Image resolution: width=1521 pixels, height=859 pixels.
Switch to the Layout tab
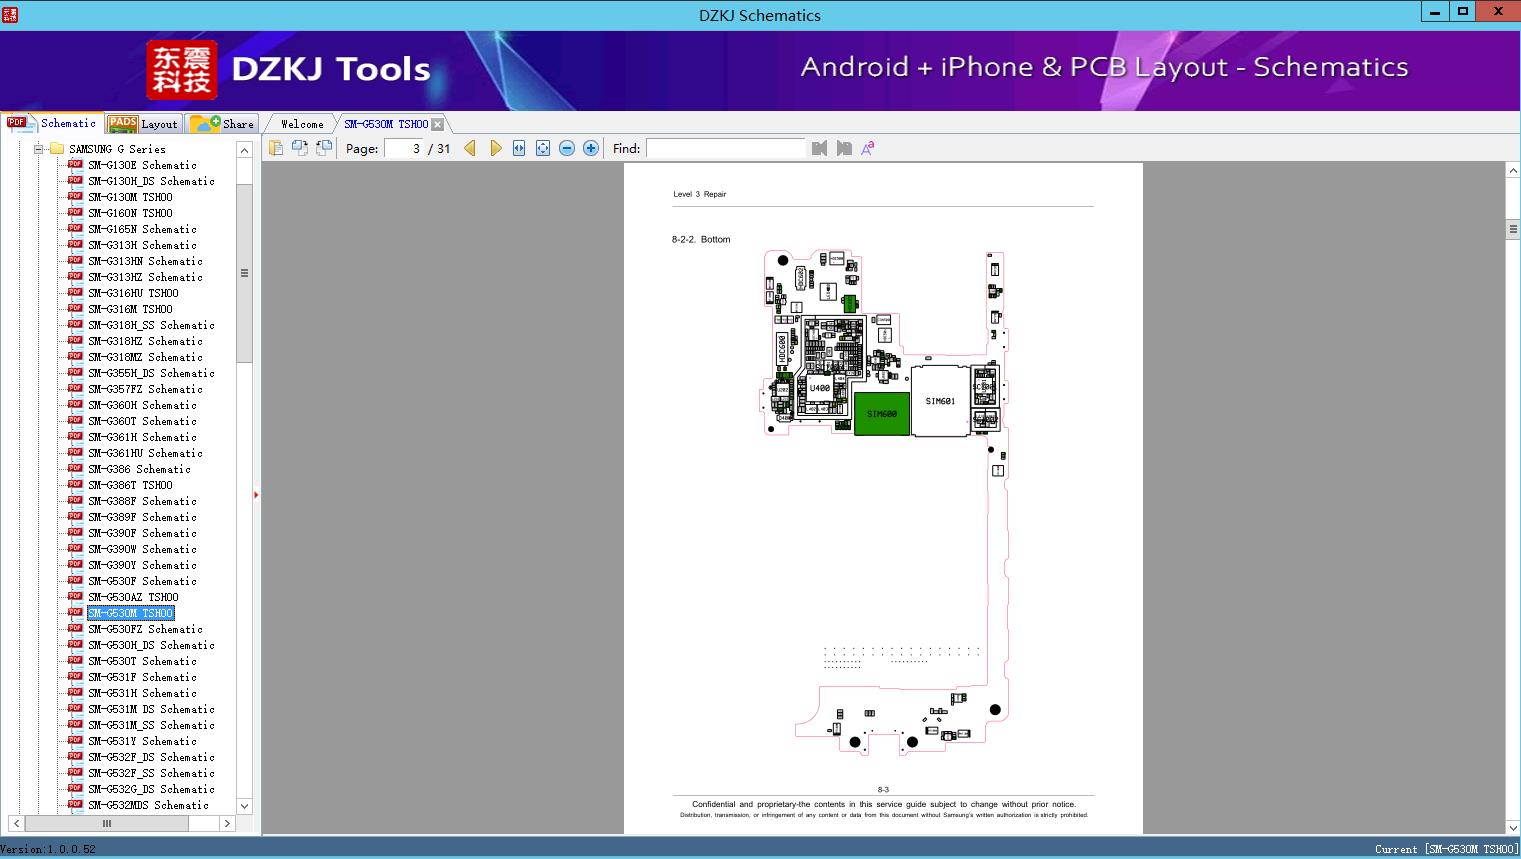click(143, 124)
